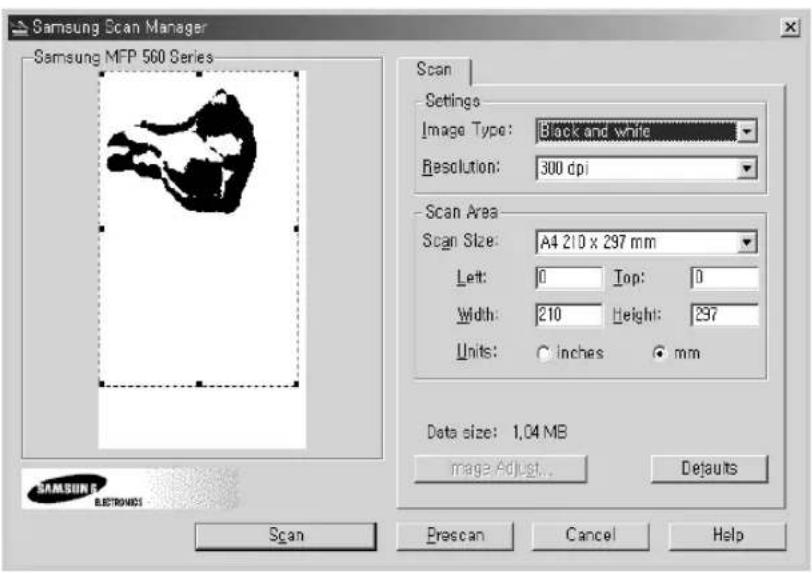Click the Samsung MFP 560 Series label
This screenshot has height=573, width=812.
click(x=123, y=56)
